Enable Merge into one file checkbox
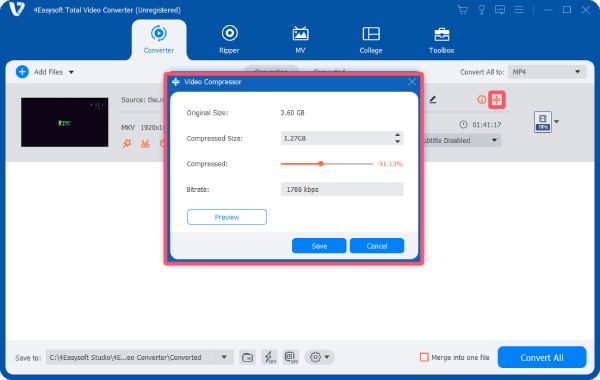Screen dimensions: 600x380 coord(424,357)
